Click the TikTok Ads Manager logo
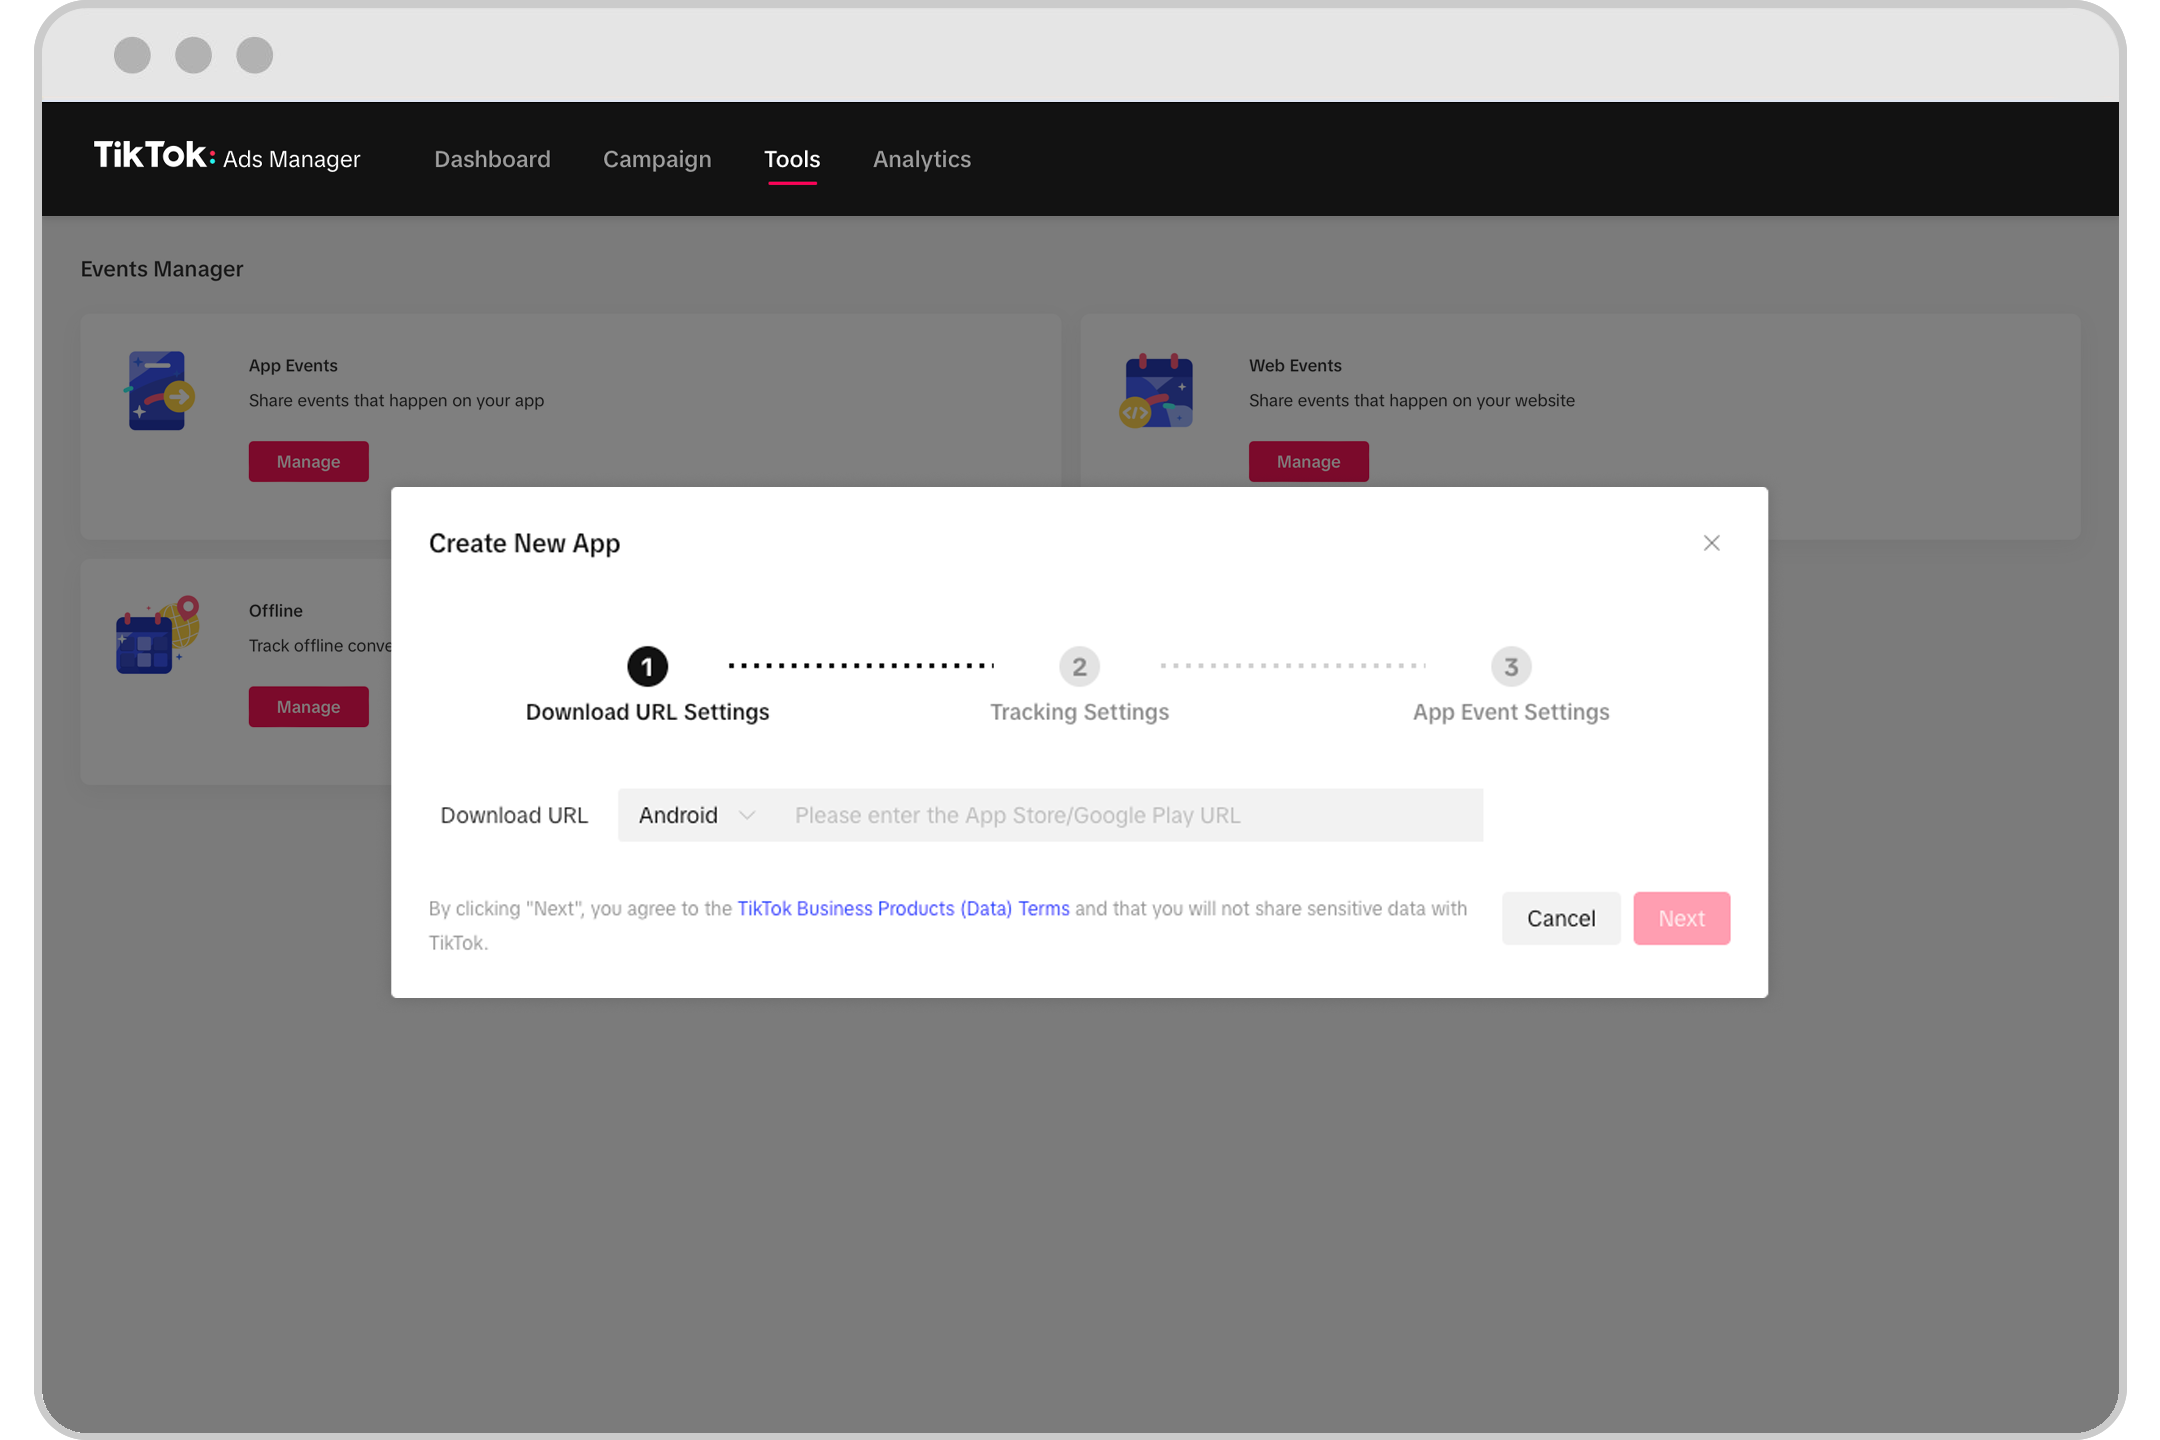This screenshot has width=2160, height=1440. click(x=228, y=158)
